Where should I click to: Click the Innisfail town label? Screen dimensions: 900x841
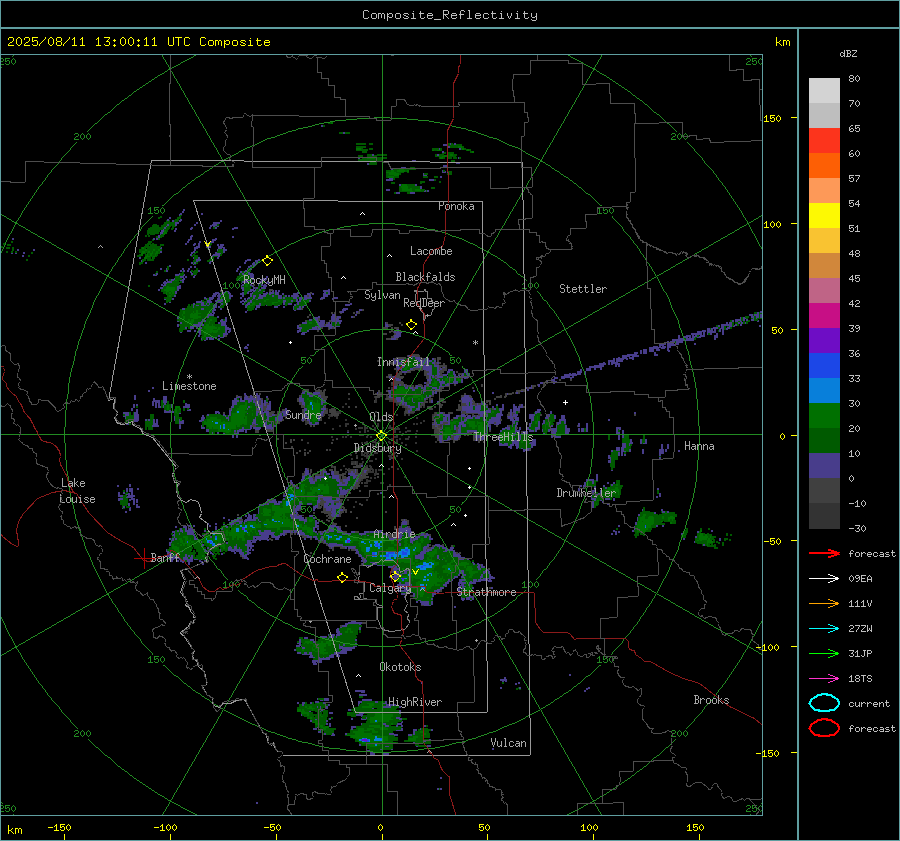pos(403,362)
